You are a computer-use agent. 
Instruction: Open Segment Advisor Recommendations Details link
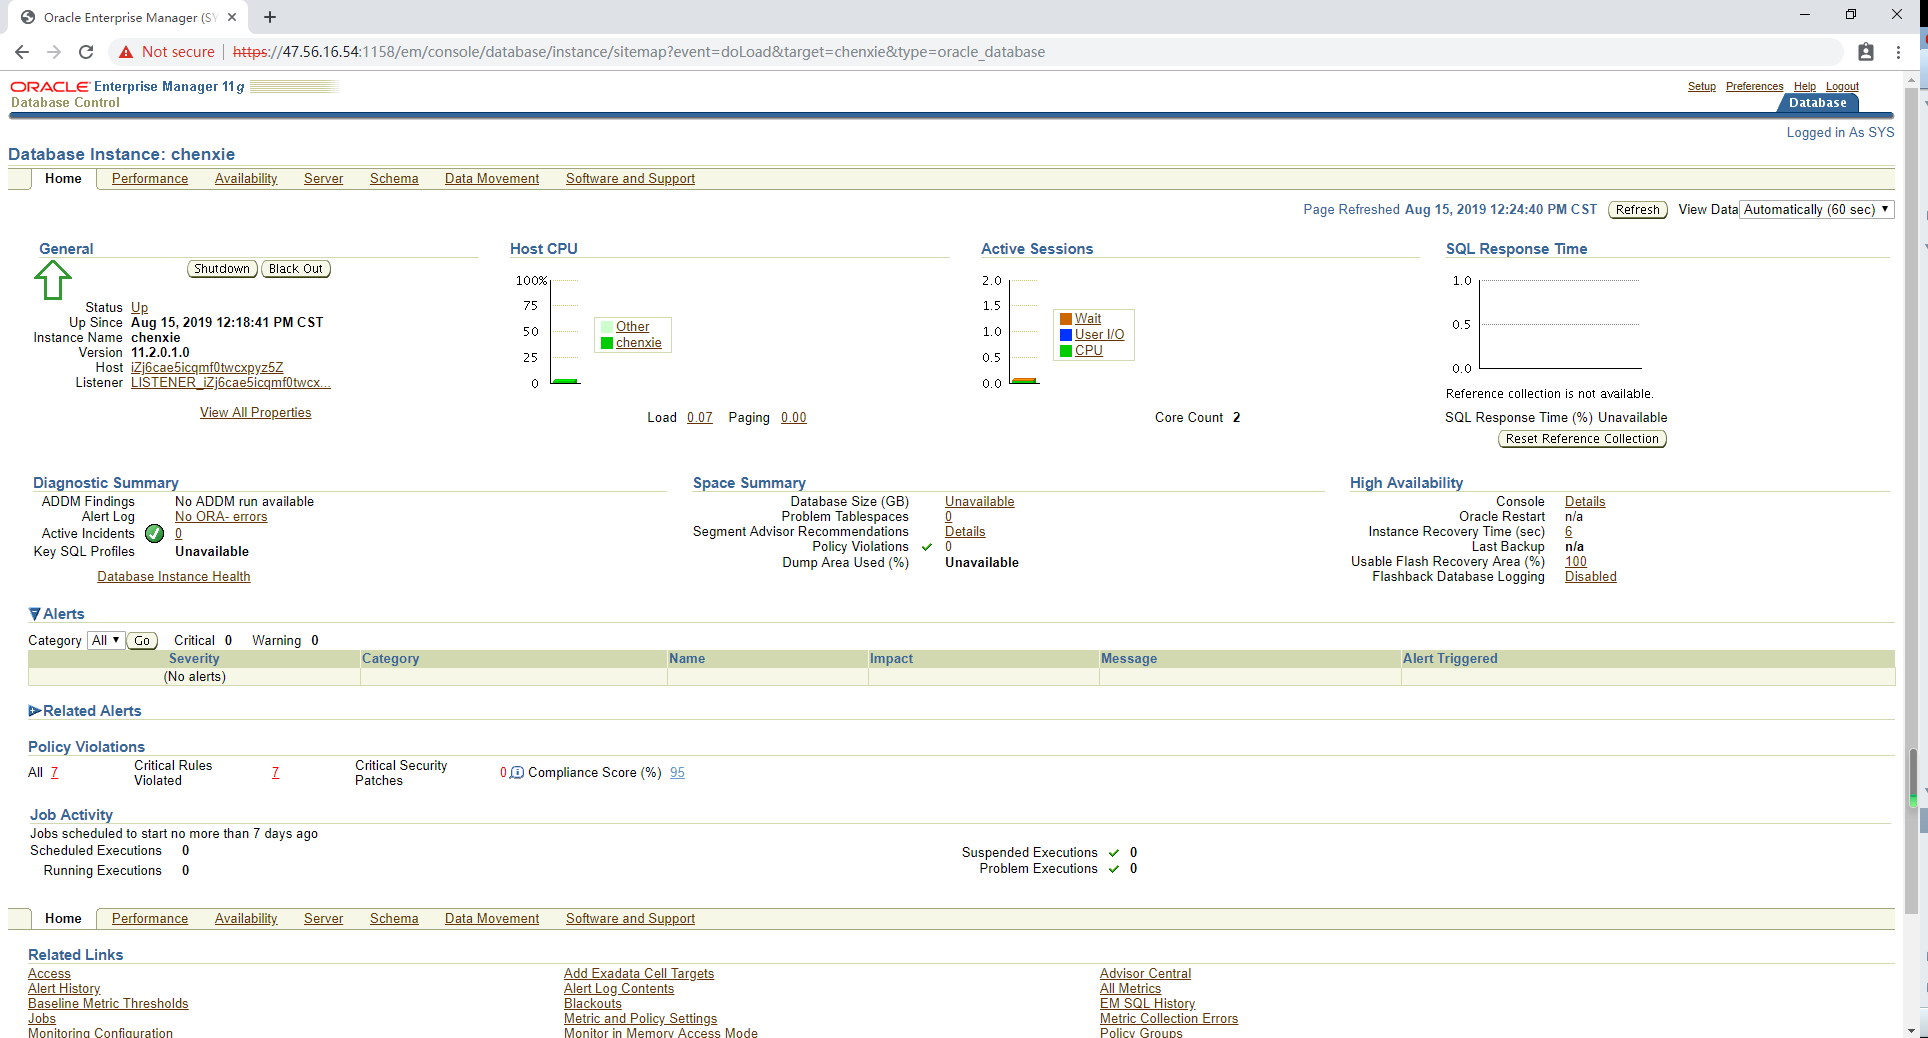point(965,532)
